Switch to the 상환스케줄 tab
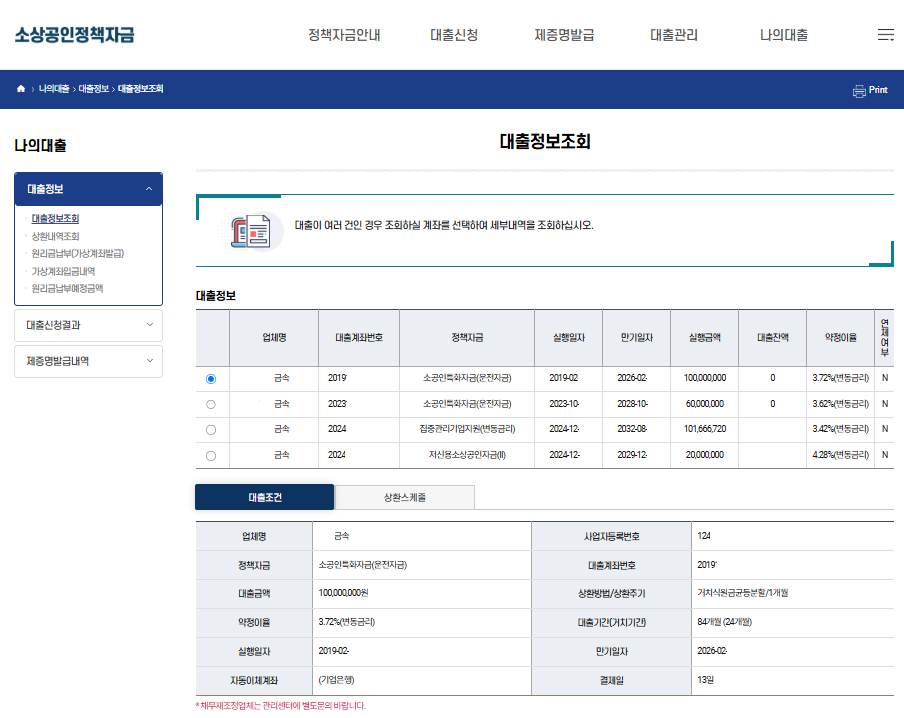 (404, 496)
